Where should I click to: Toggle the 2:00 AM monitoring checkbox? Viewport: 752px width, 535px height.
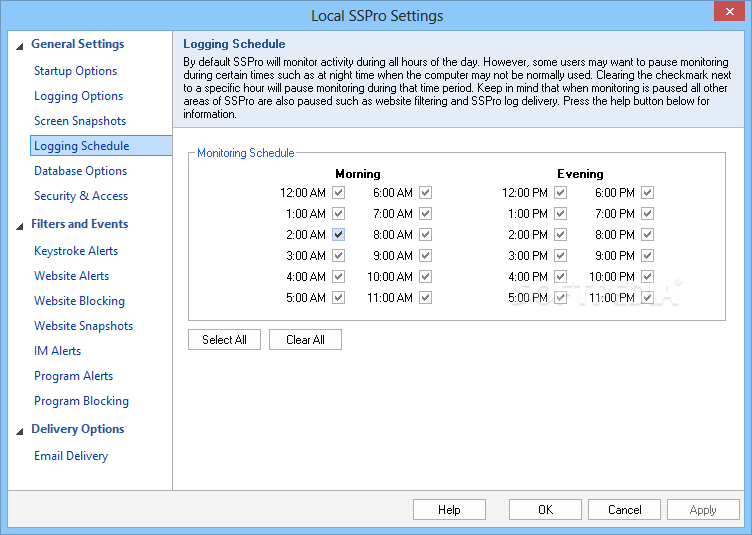(339, 234)
